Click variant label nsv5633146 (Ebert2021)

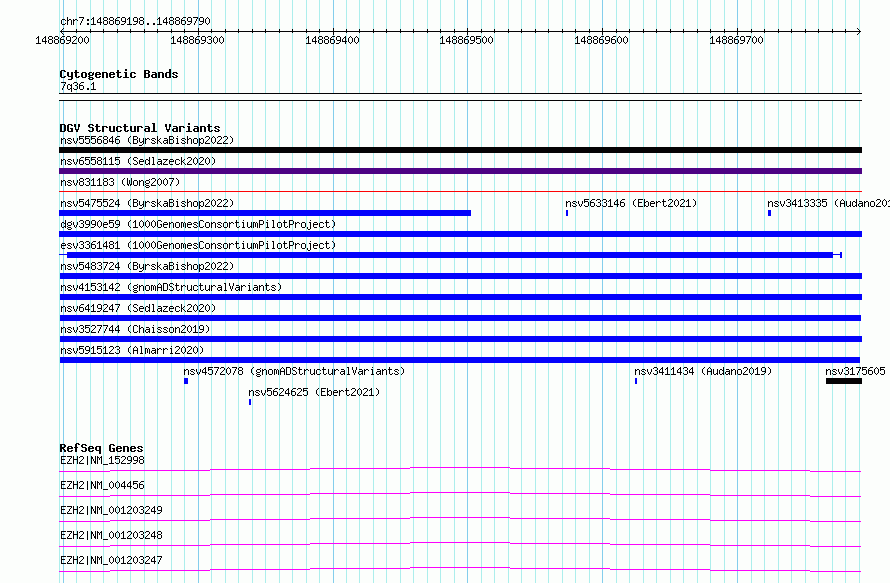coord(631,203)
